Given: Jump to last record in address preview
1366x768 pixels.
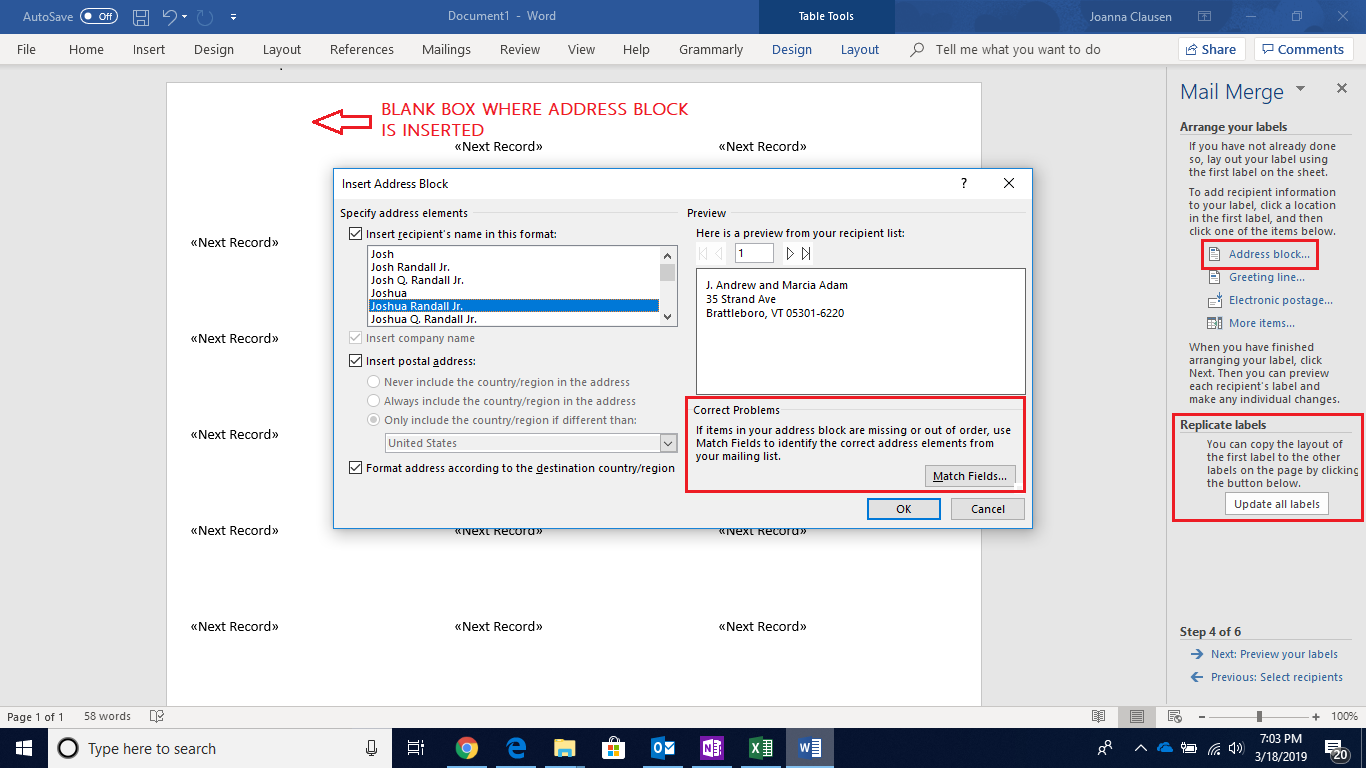Looking at the screenshot, I should [806, 254].
